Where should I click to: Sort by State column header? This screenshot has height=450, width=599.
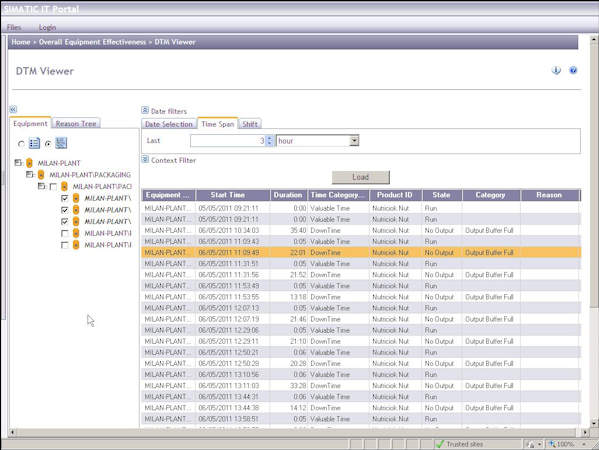(x=442, y=195)
